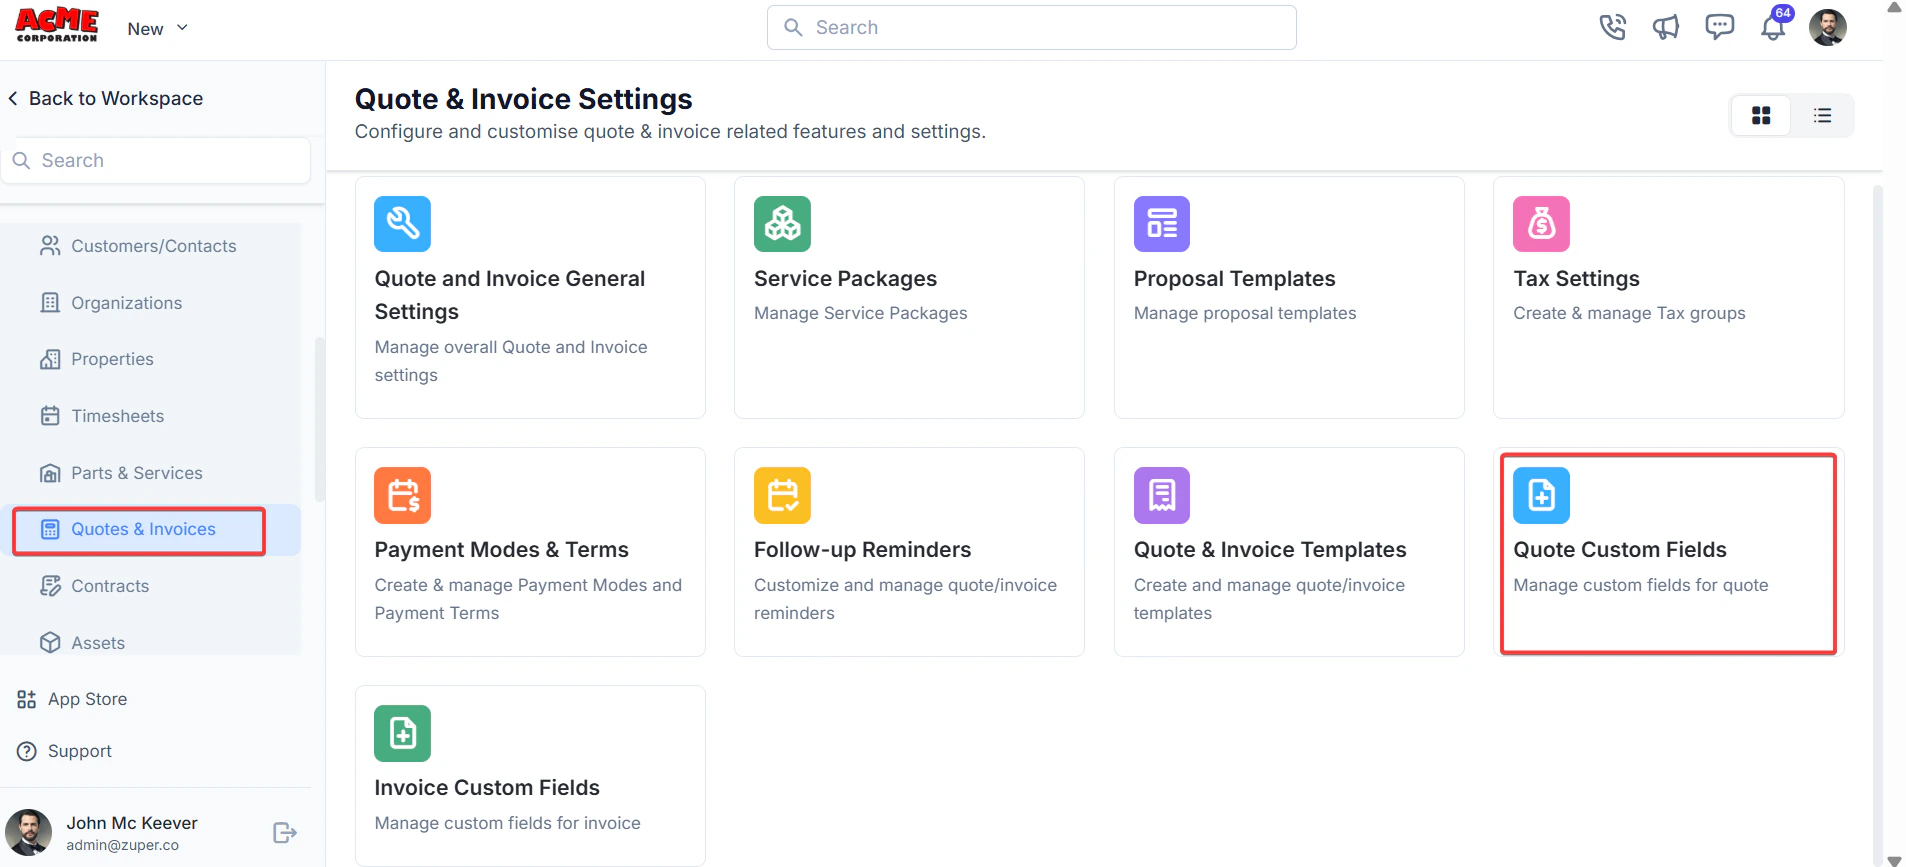Open Parts & Services in sidebar
Screen dimensions: 1906x867
(137, 473)
